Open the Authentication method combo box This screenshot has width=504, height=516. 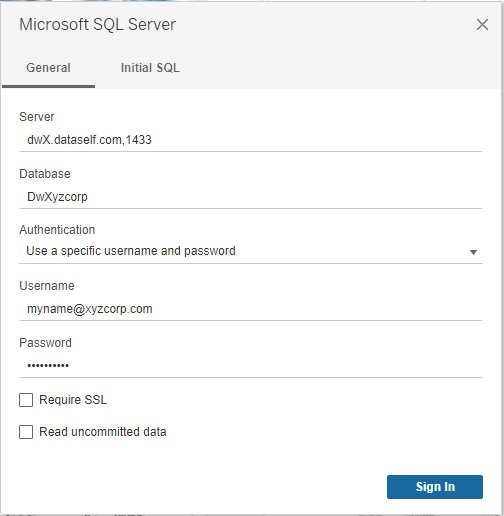click(x=251, y=251)
